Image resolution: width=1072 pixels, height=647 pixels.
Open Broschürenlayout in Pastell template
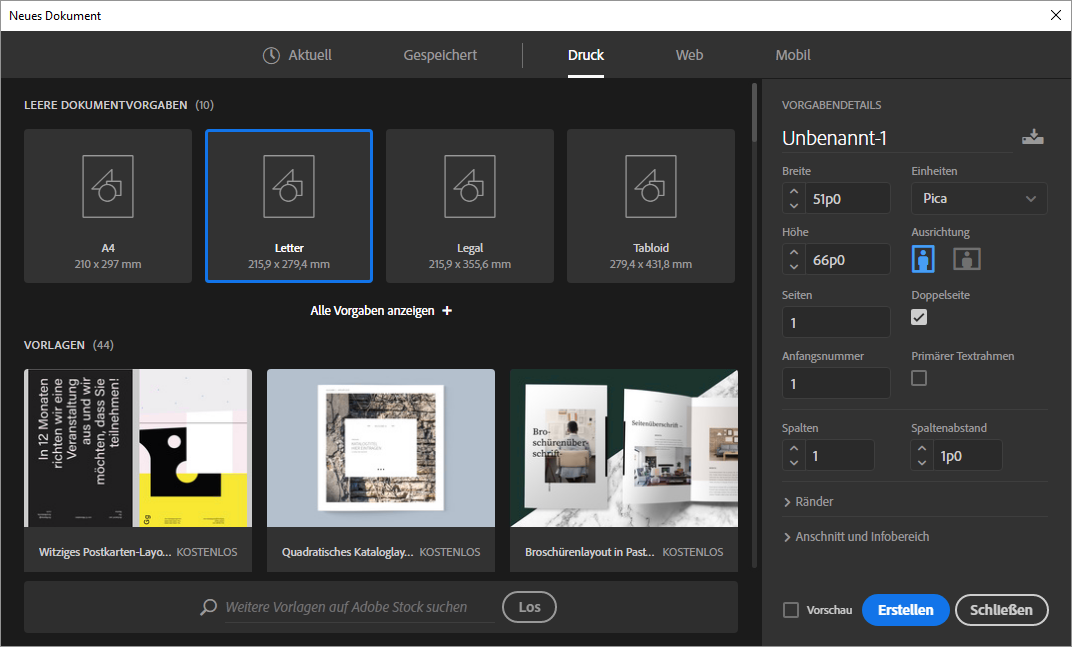[x=624, y=471]
